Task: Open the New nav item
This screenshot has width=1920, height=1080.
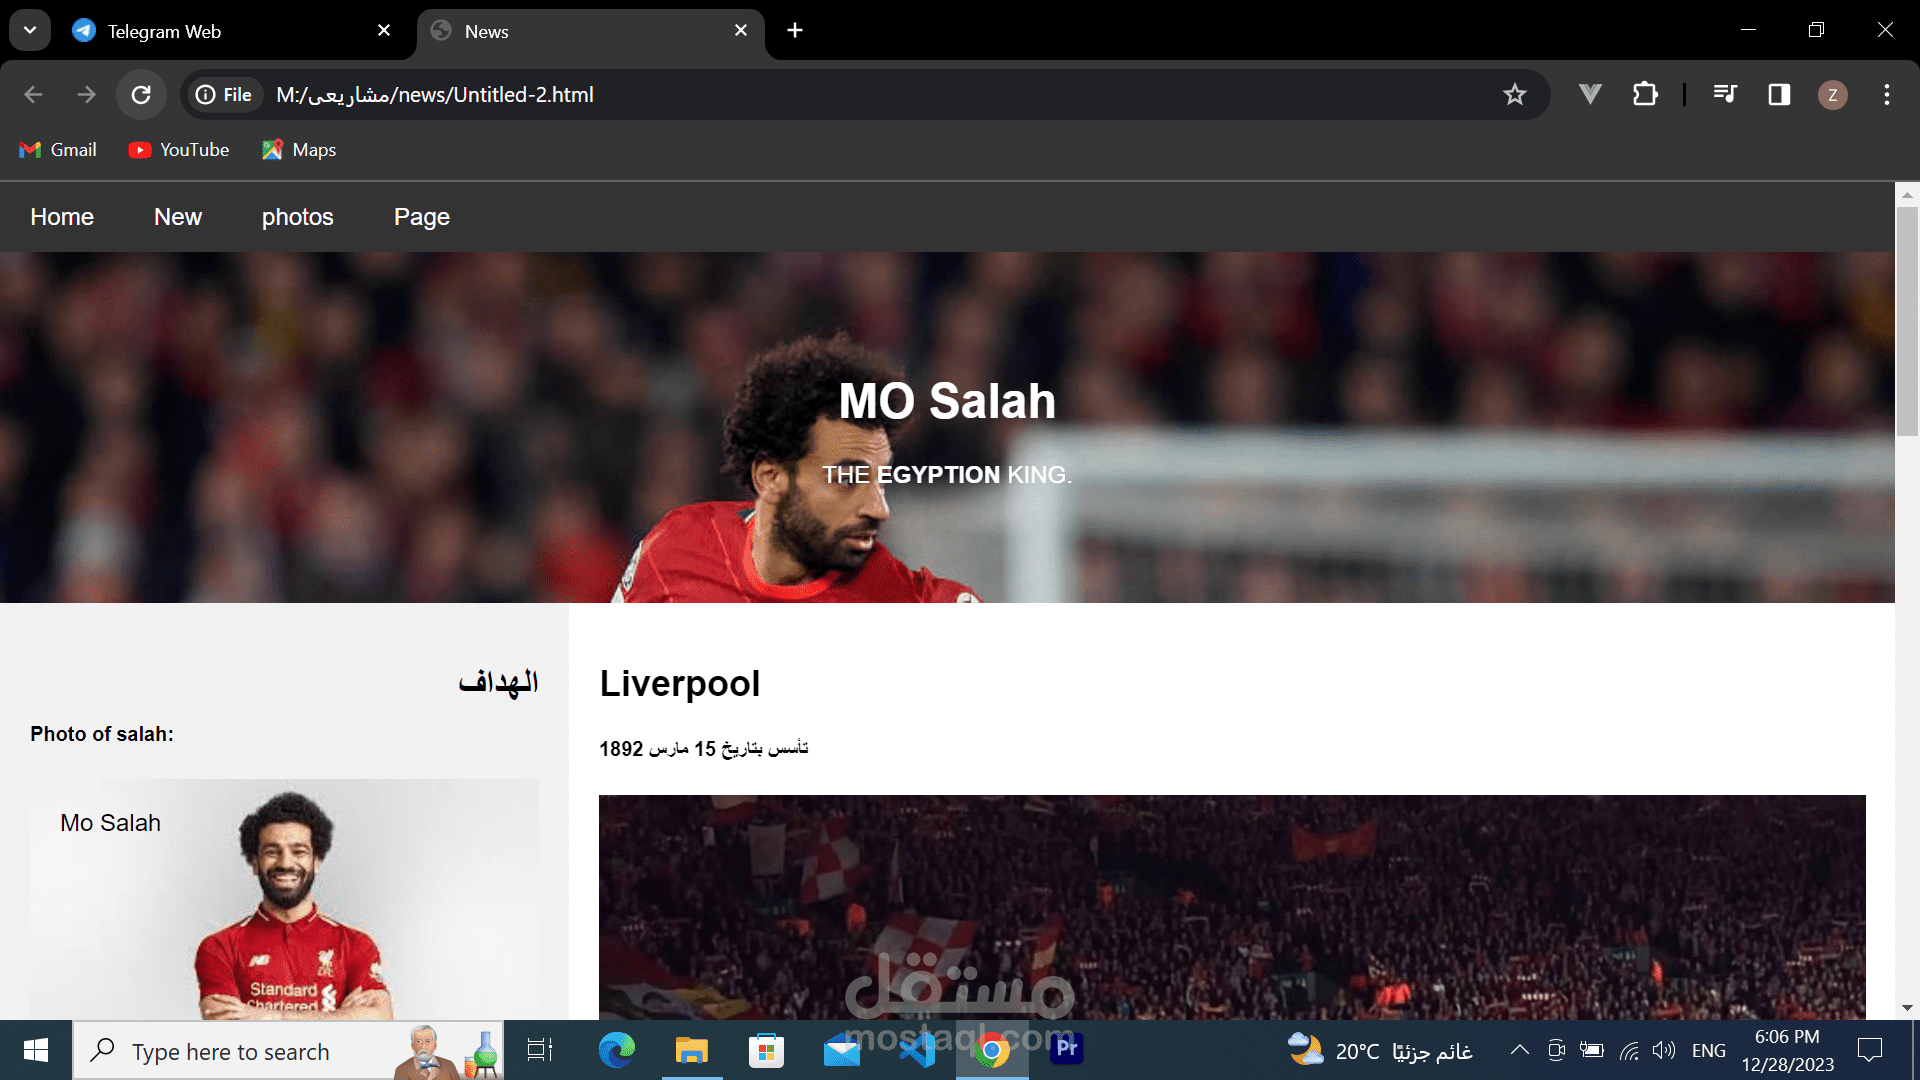Action: [178, 217]
